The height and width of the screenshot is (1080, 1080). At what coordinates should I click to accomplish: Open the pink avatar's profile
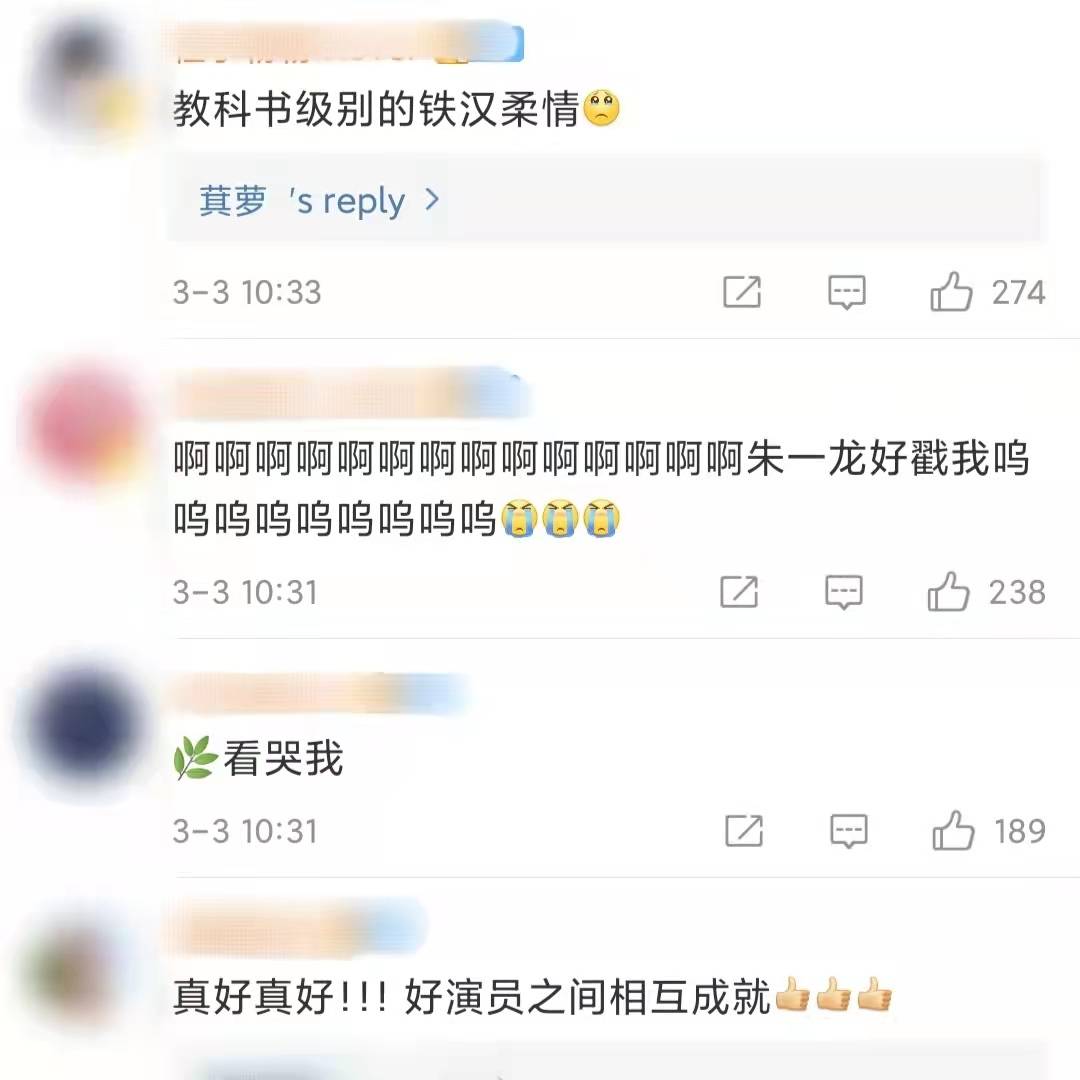[85, 427]
